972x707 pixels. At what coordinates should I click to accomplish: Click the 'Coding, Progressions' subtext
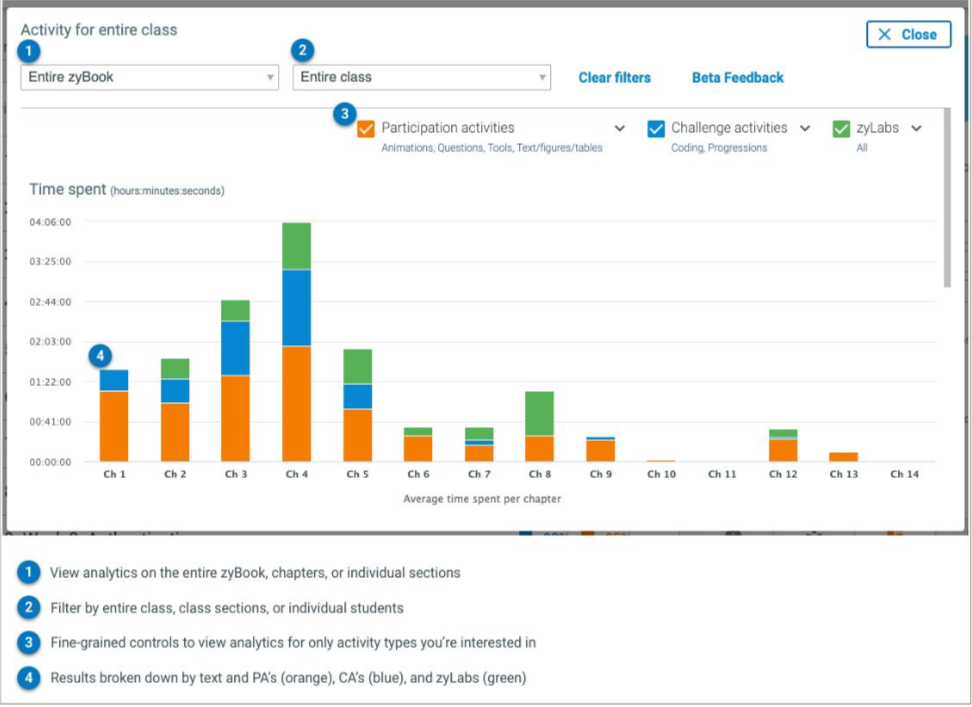[x=719, y=147]
